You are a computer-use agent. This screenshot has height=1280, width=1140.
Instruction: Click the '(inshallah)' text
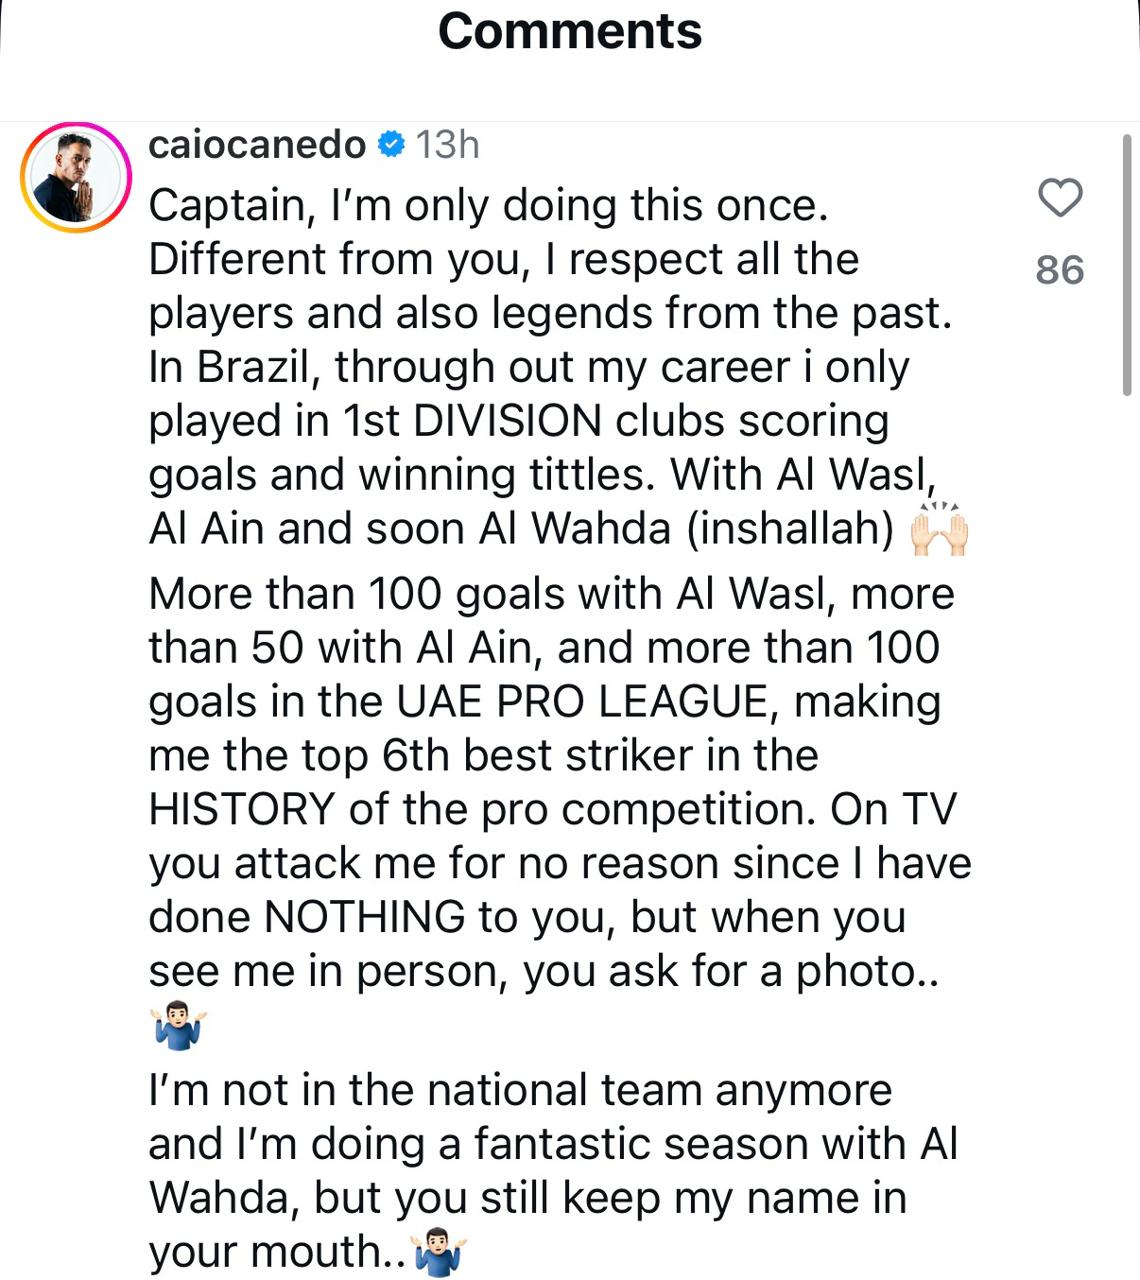coord(790,529)
